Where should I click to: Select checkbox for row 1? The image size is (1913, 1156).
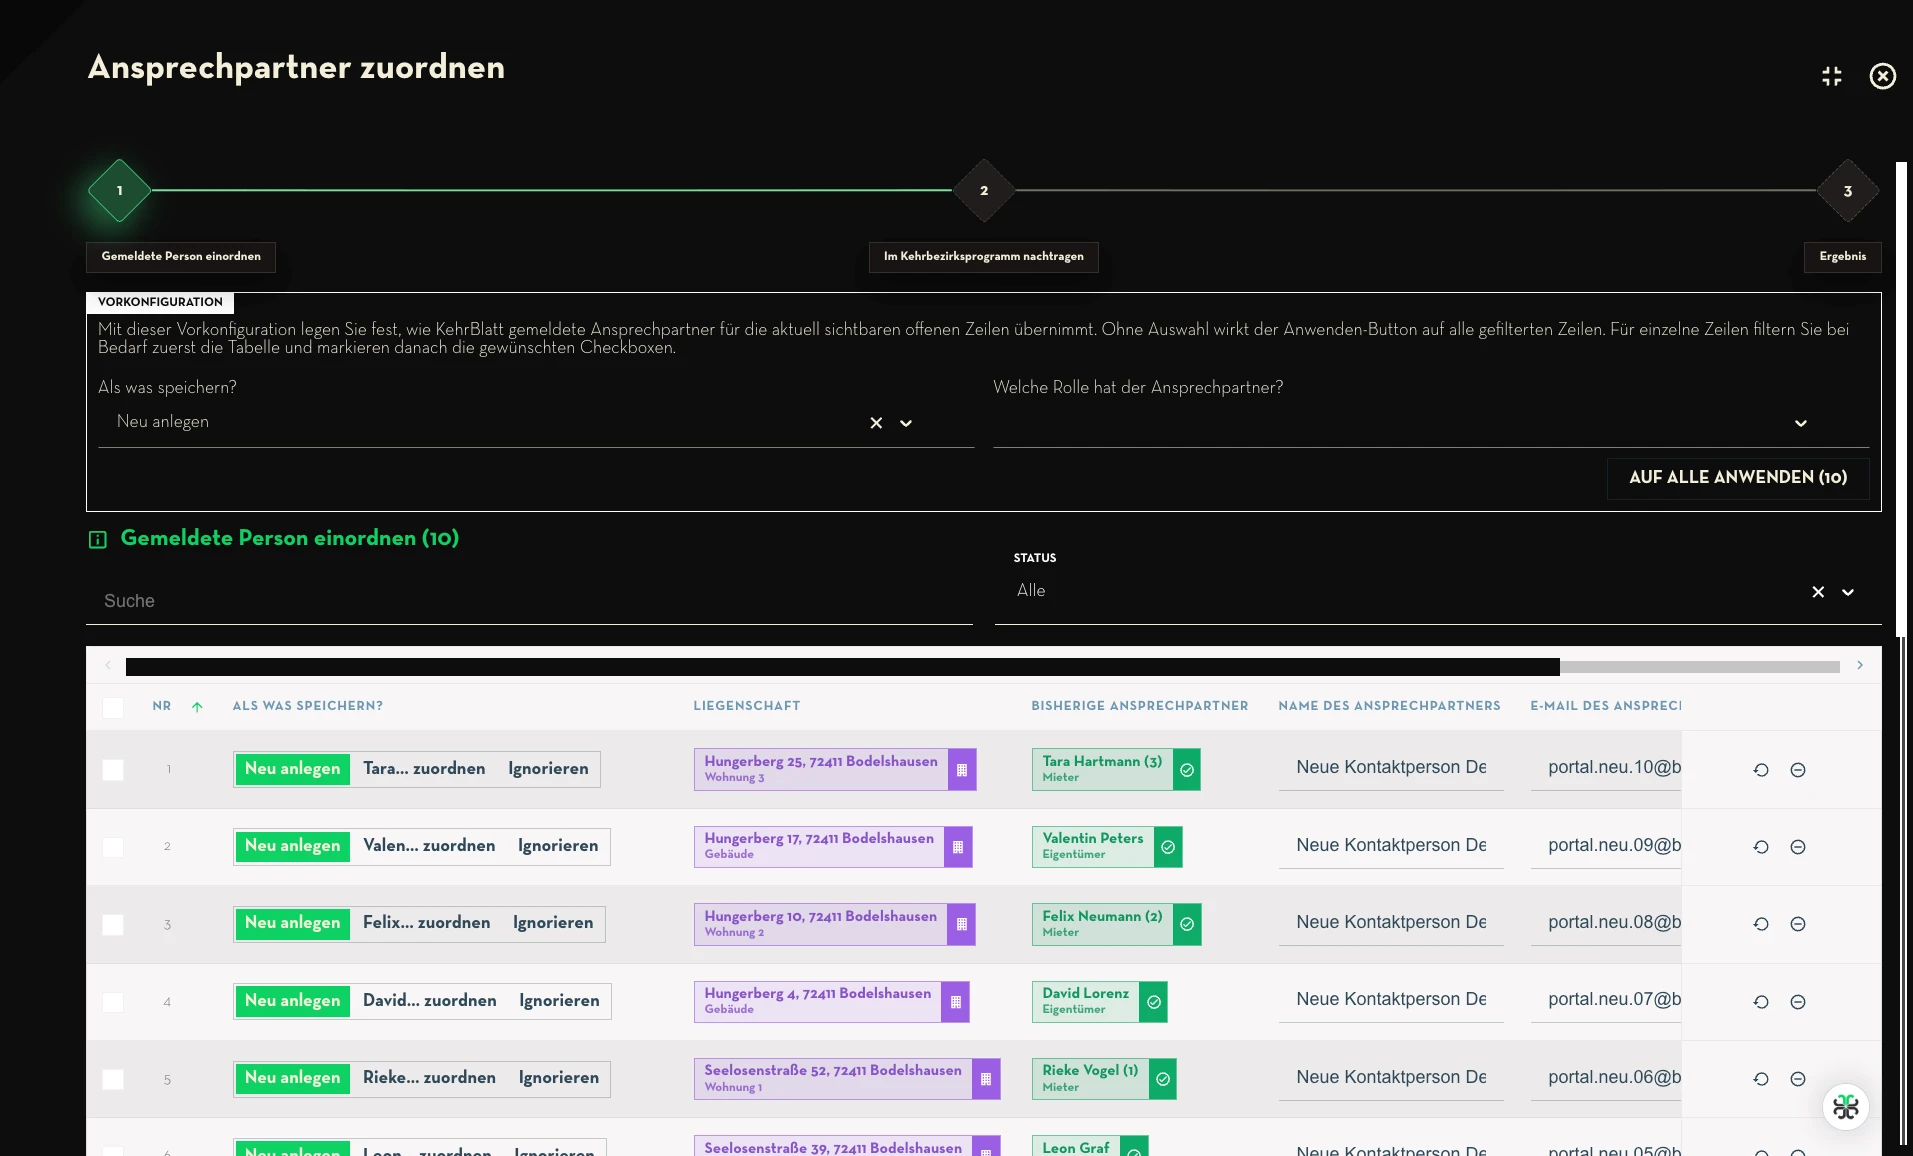click(113, 770)
